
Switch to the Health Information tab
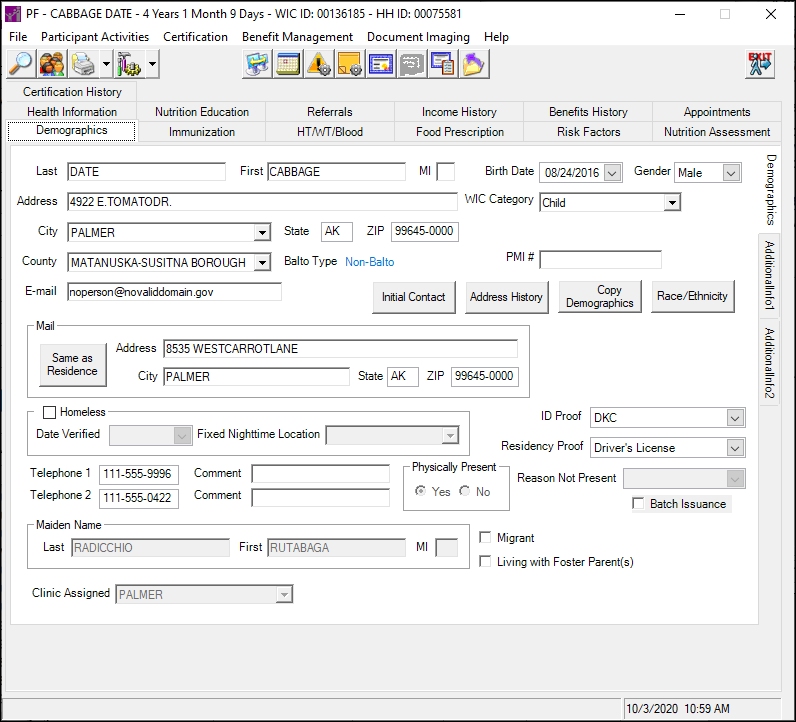[72, 112]
